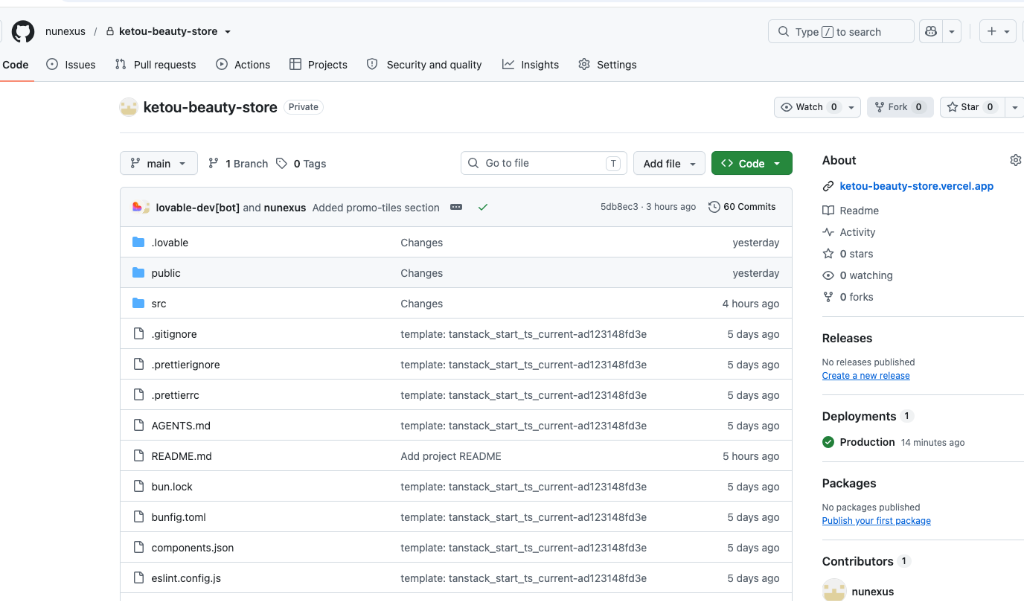
Task: View the 1 Branch link
Action: tap(238, 163)
